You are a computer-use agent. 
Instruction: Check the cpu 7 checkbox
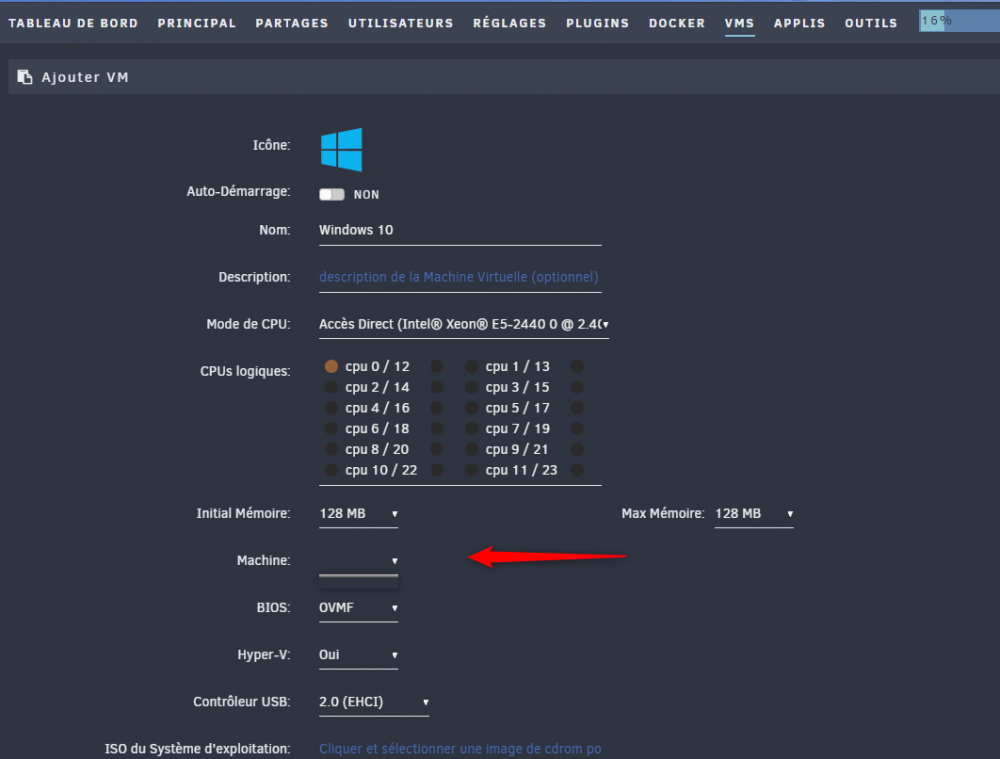(x=471, y=429)
